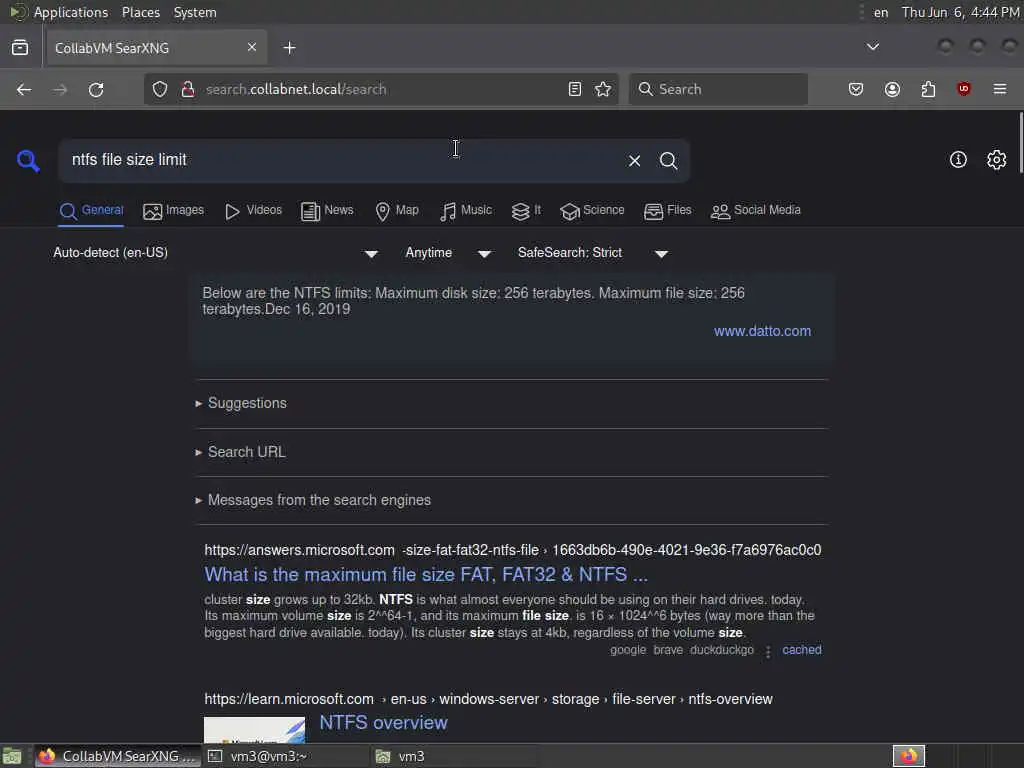Switch to the Images category
The image size is (1024, 768).
[x=174, y=210]
